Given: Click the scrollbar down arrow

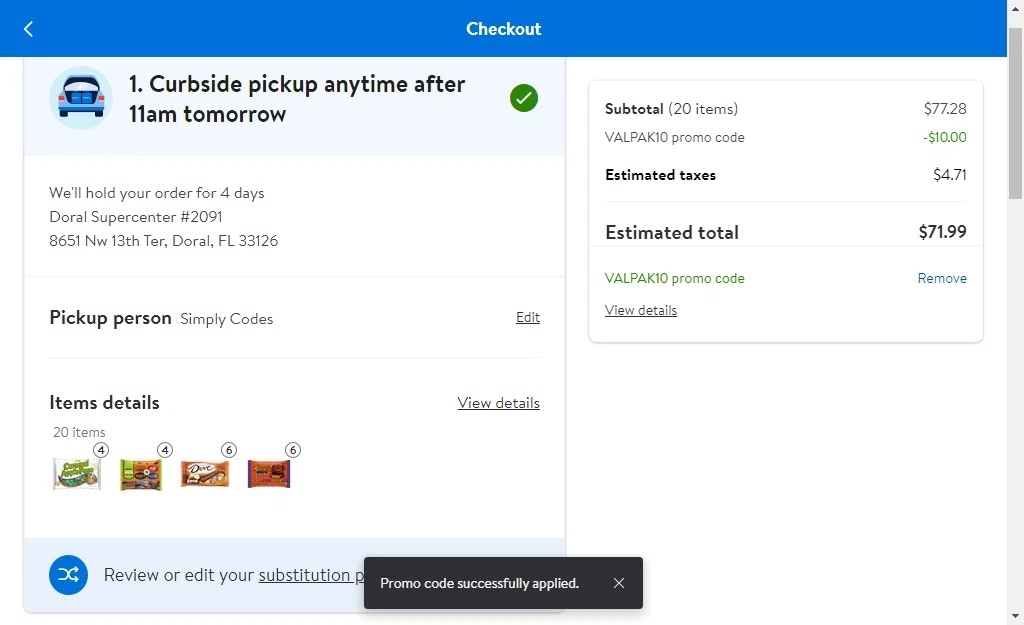Looking at the screenshot, I should pos(1016,616).
